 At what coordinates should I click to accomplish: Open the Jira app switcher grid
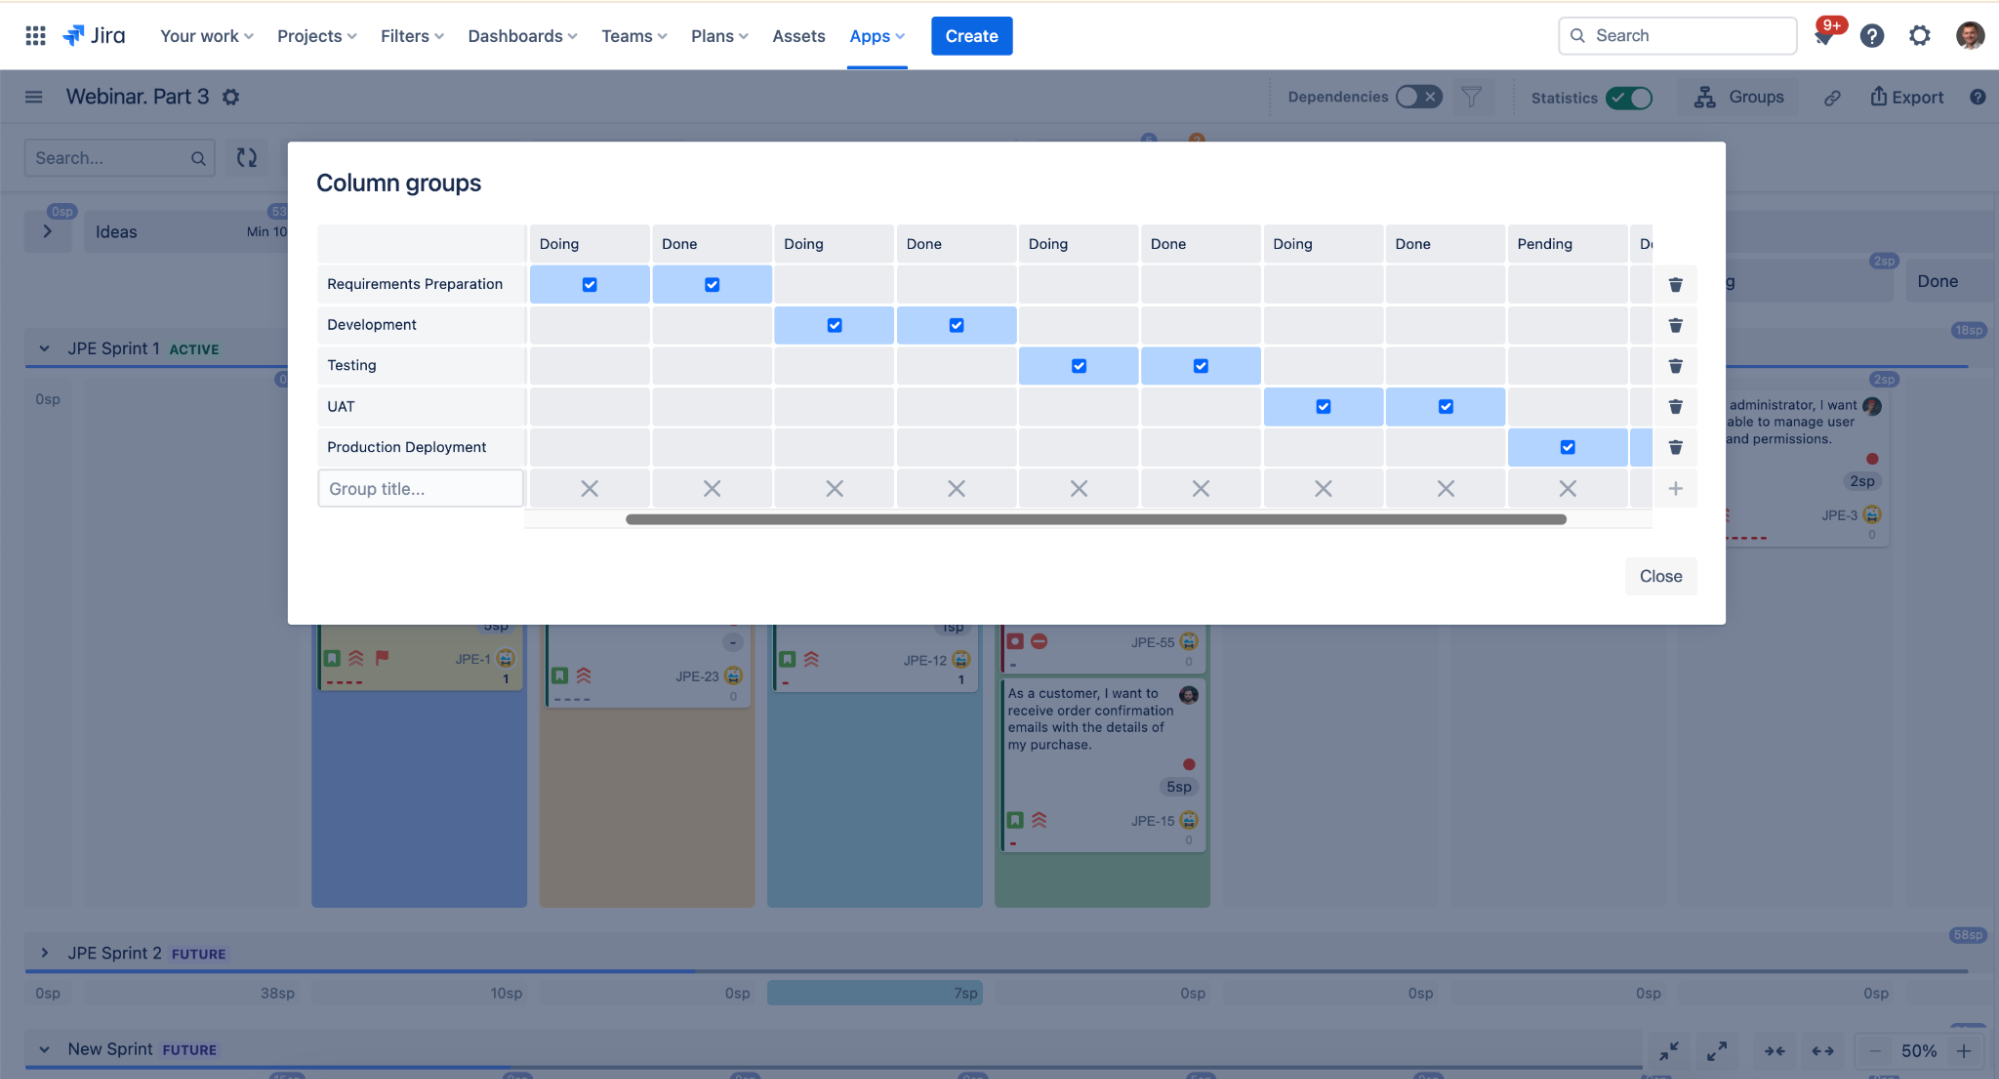35,36
